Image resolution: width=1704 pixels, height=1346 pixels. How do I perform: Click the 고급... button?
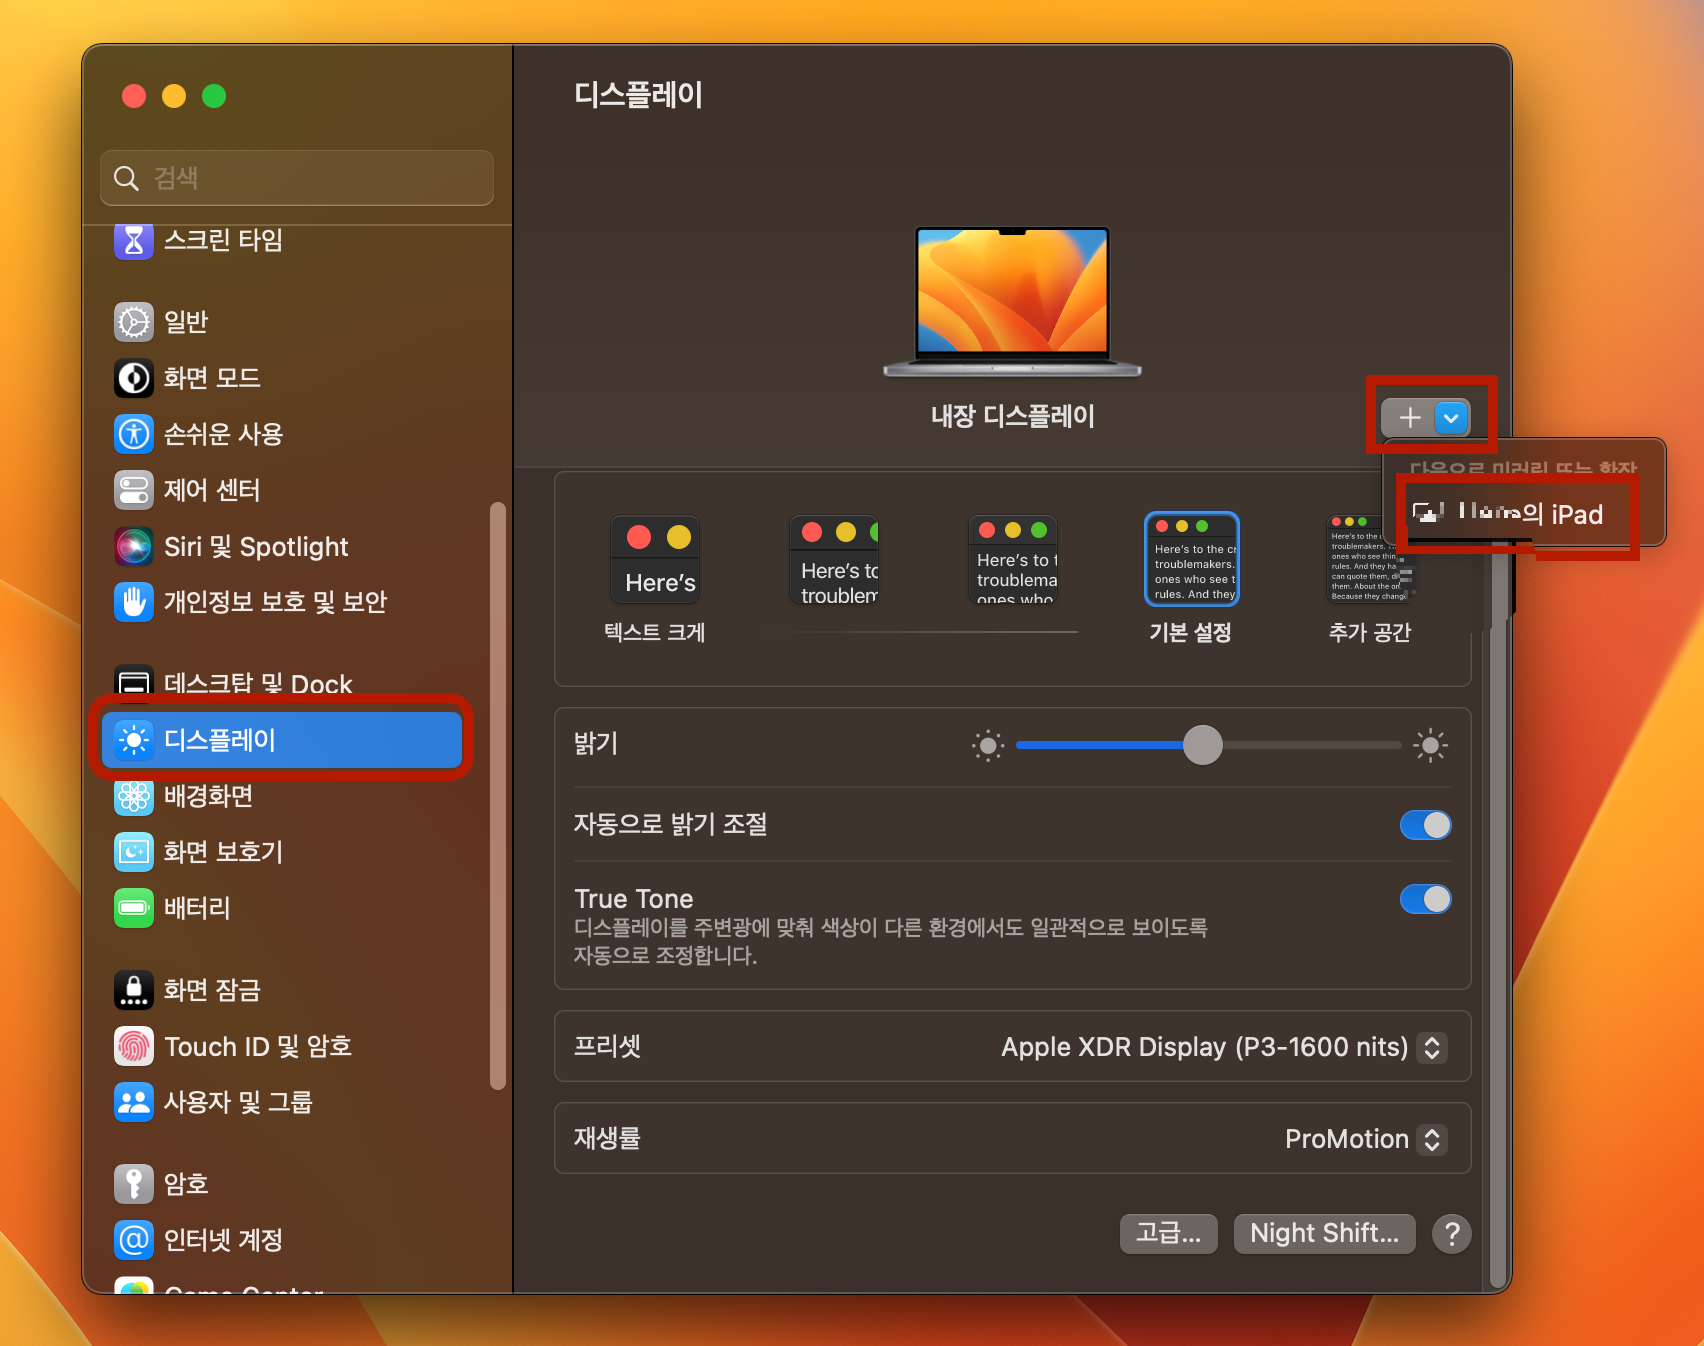click(1169, 1233)
